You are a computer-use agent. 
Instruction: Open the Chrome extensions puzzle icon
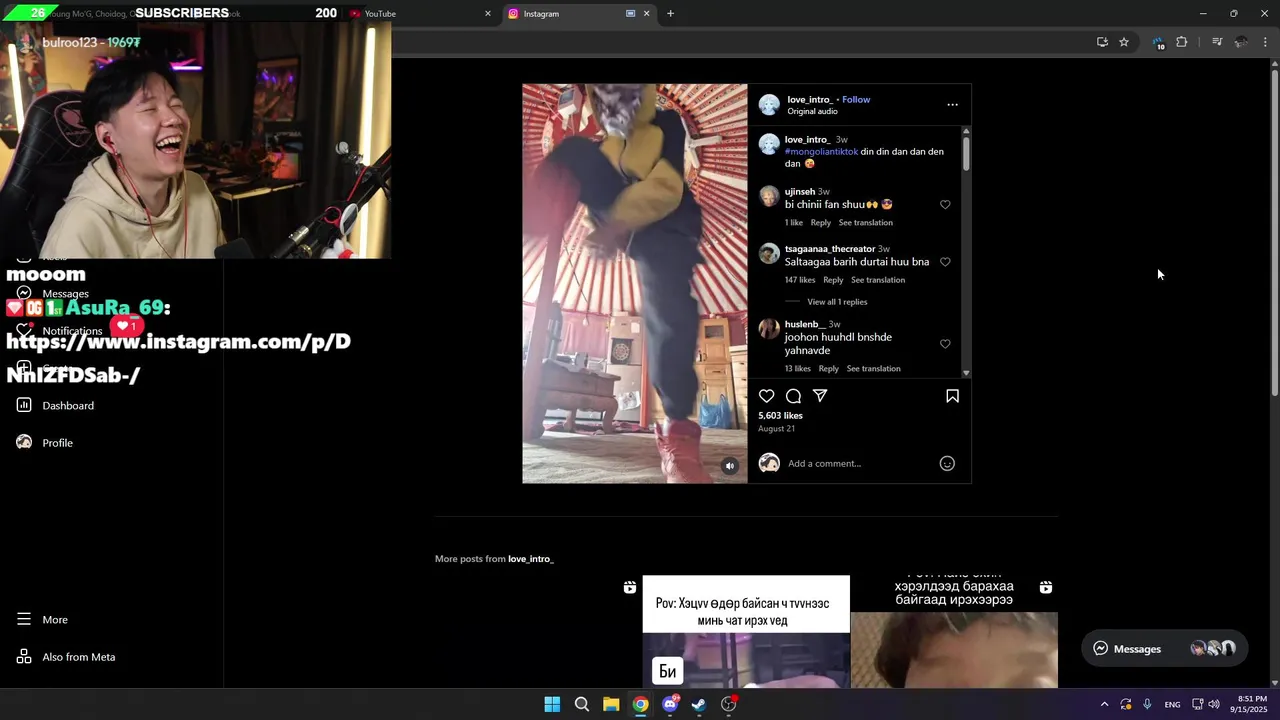click(x=1181, y=42)
